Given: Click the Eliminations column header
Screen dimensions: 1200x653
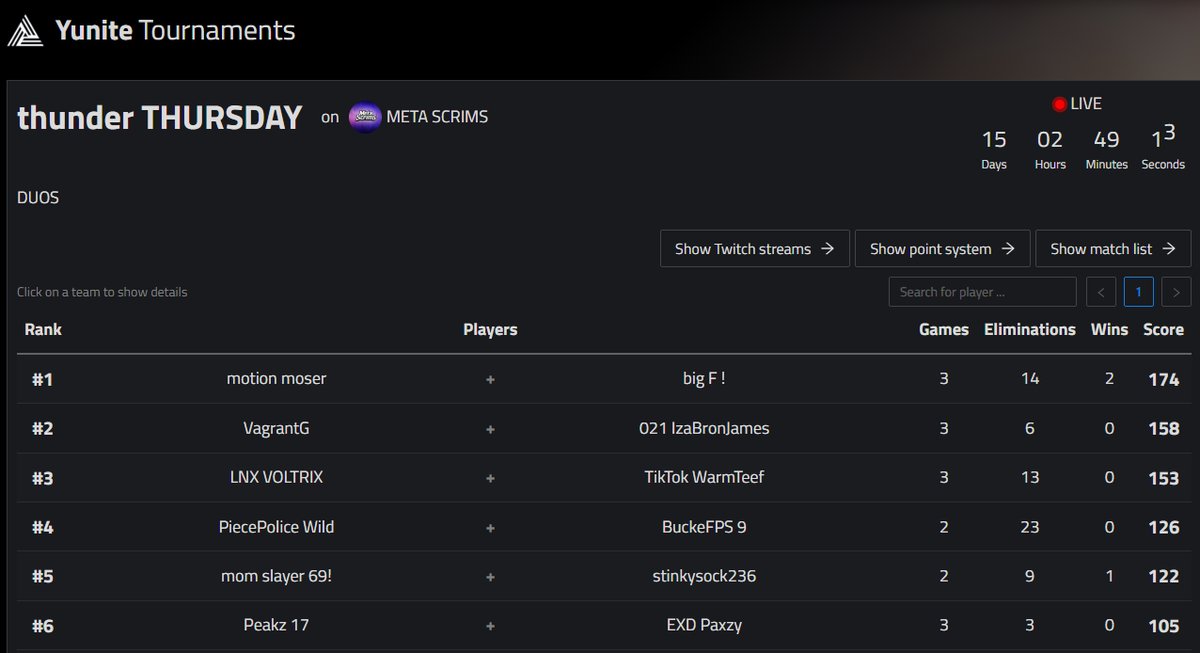Looking at the screenshot, I should 1030,329.
